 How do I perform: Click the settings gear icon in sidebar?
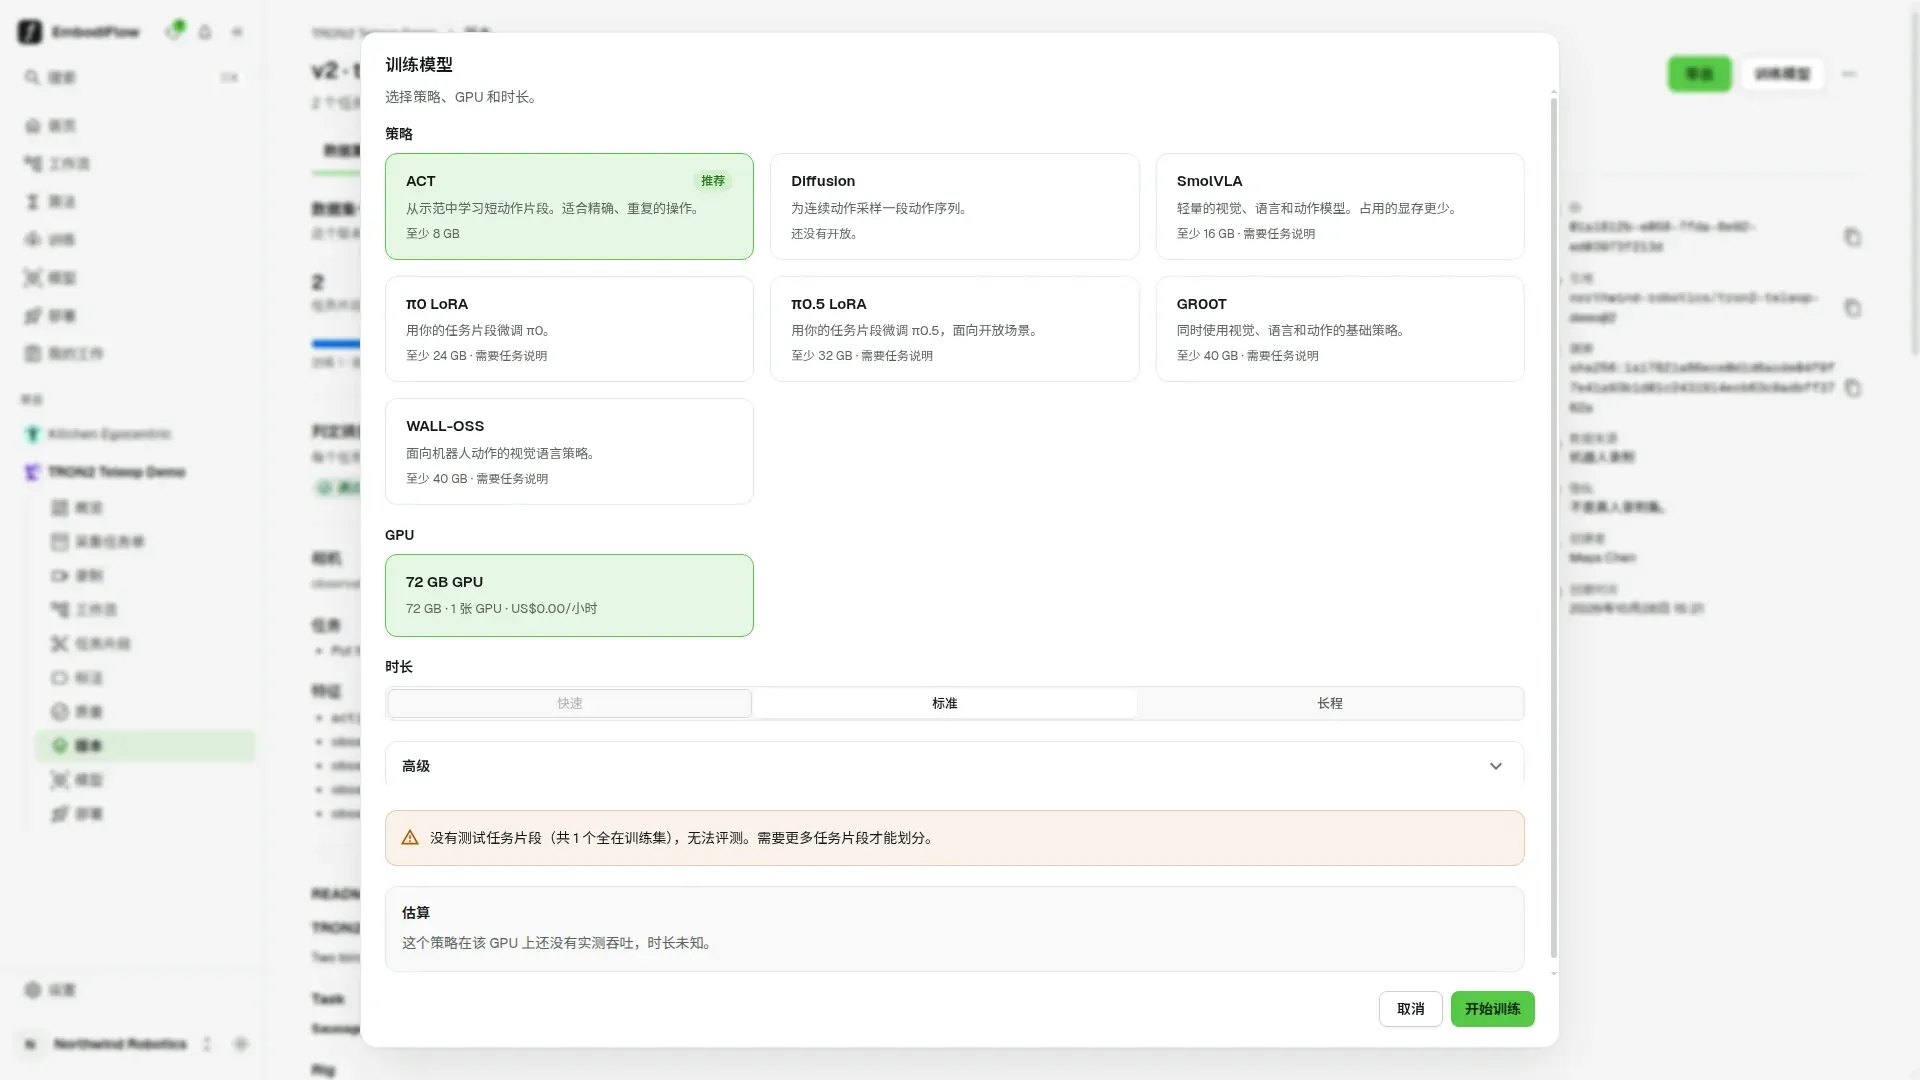click(33, 990)
